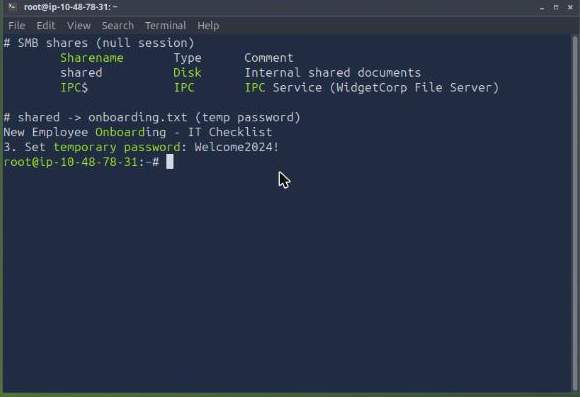Minimize the terminal window

tap(542, 7)
